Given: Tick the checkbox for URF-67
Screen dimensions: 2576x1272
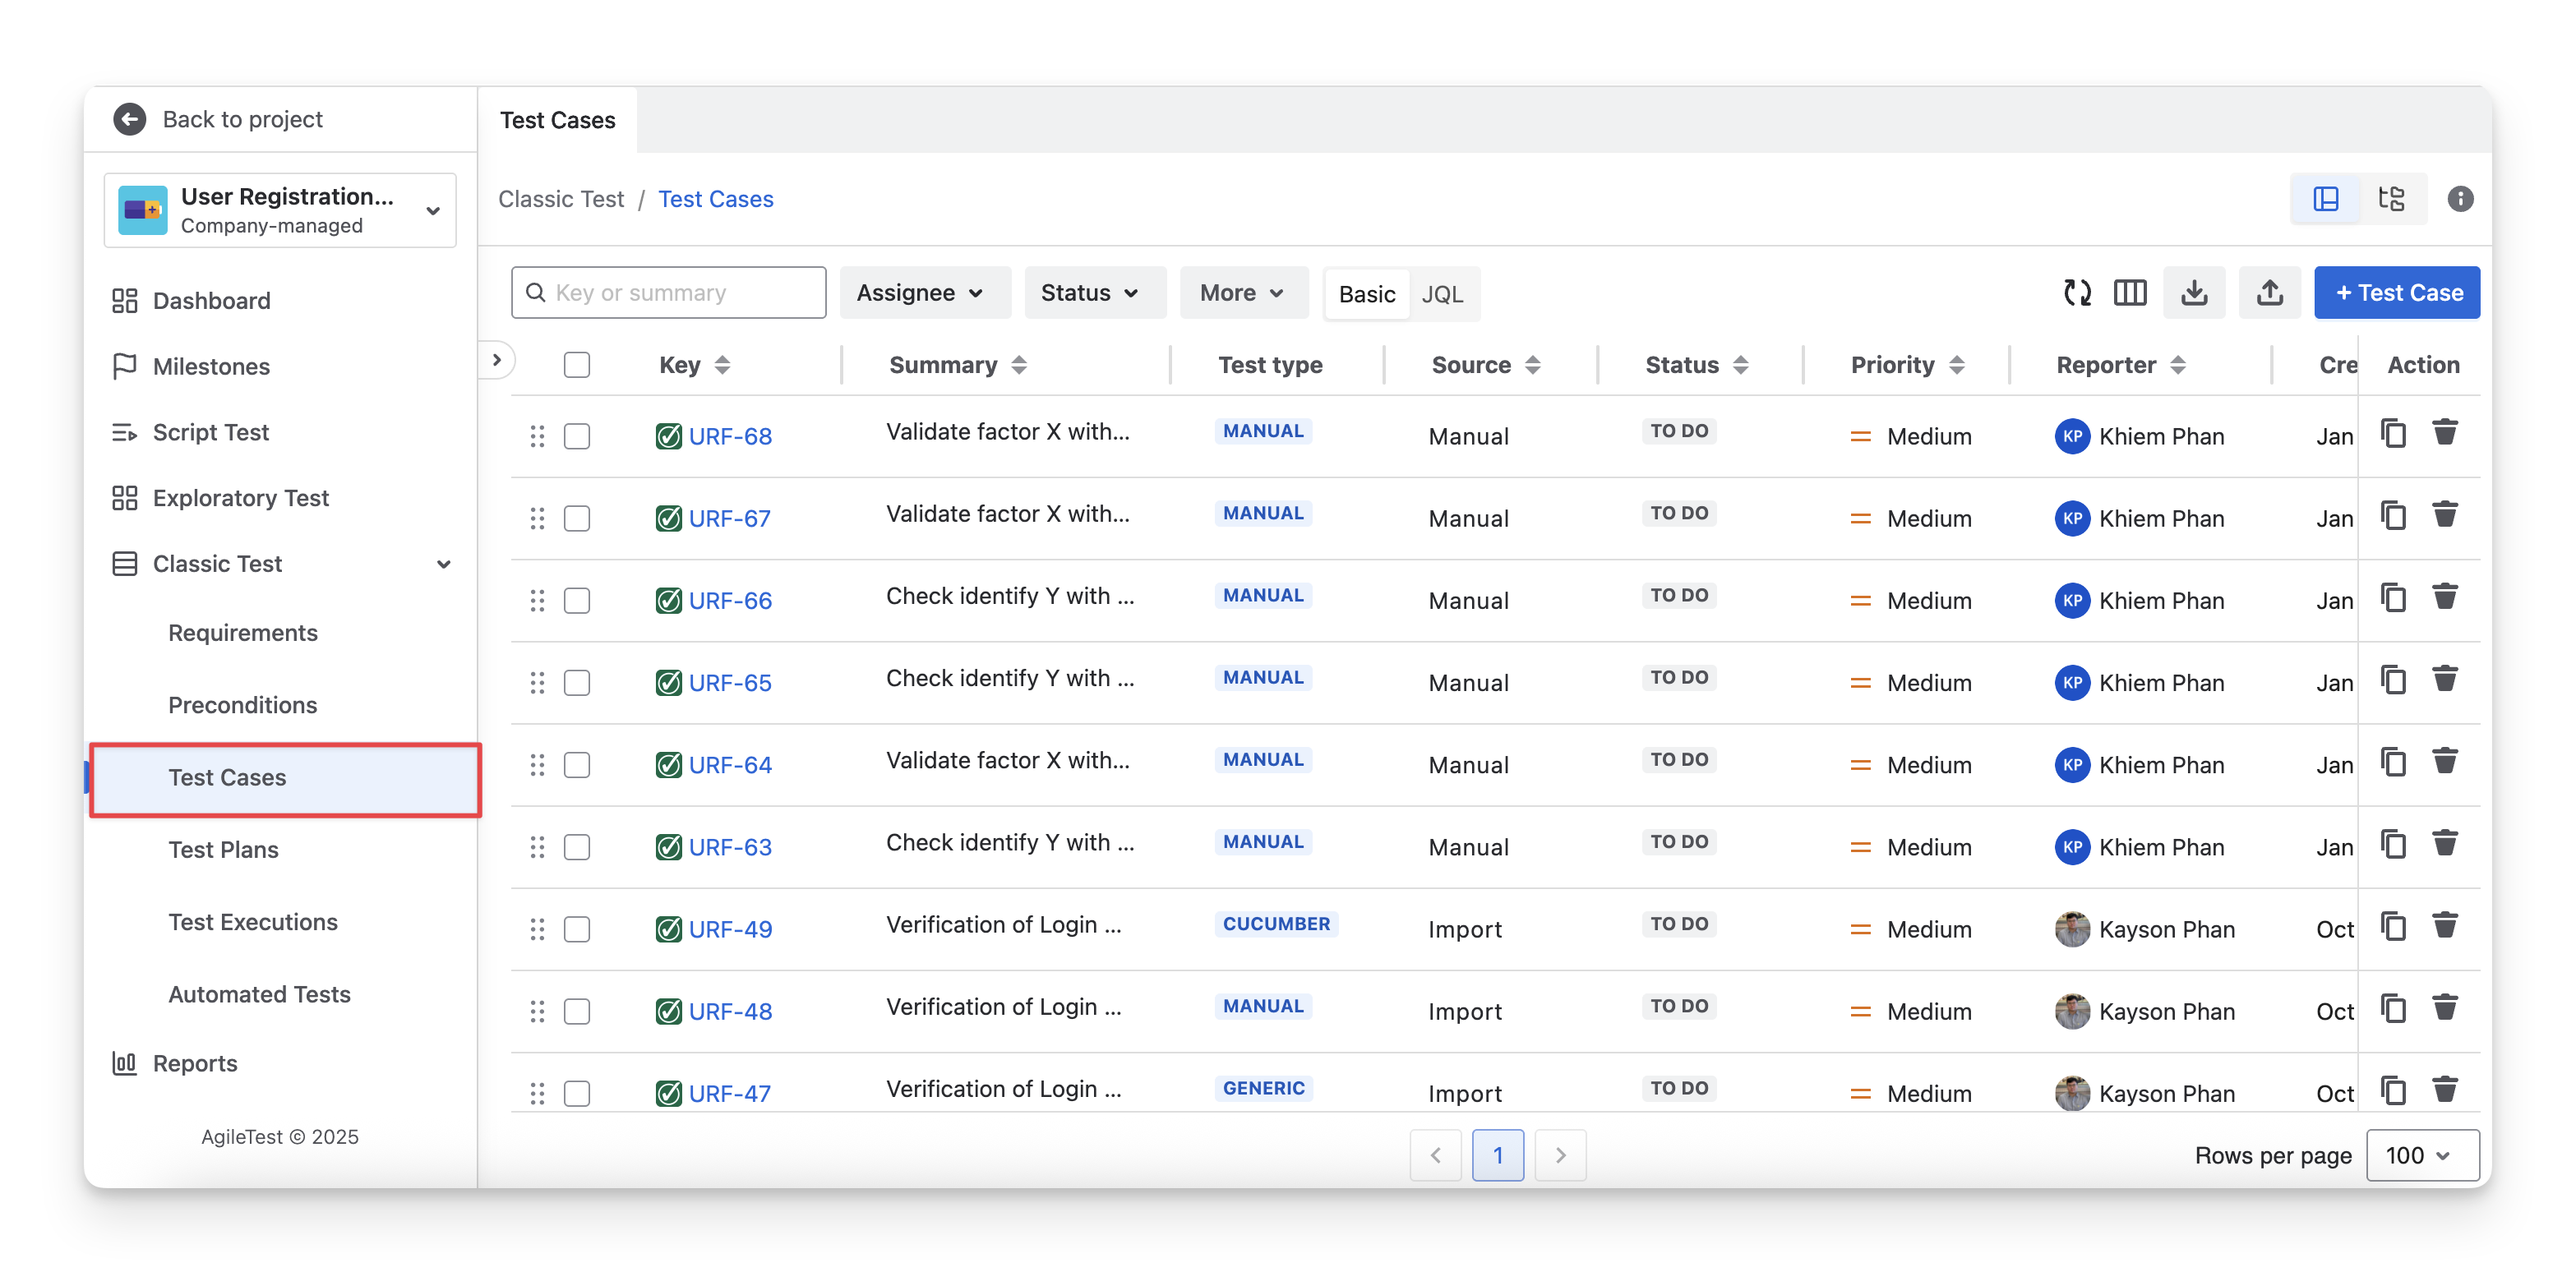Looking at the screenshot, I should pos(577,518).
